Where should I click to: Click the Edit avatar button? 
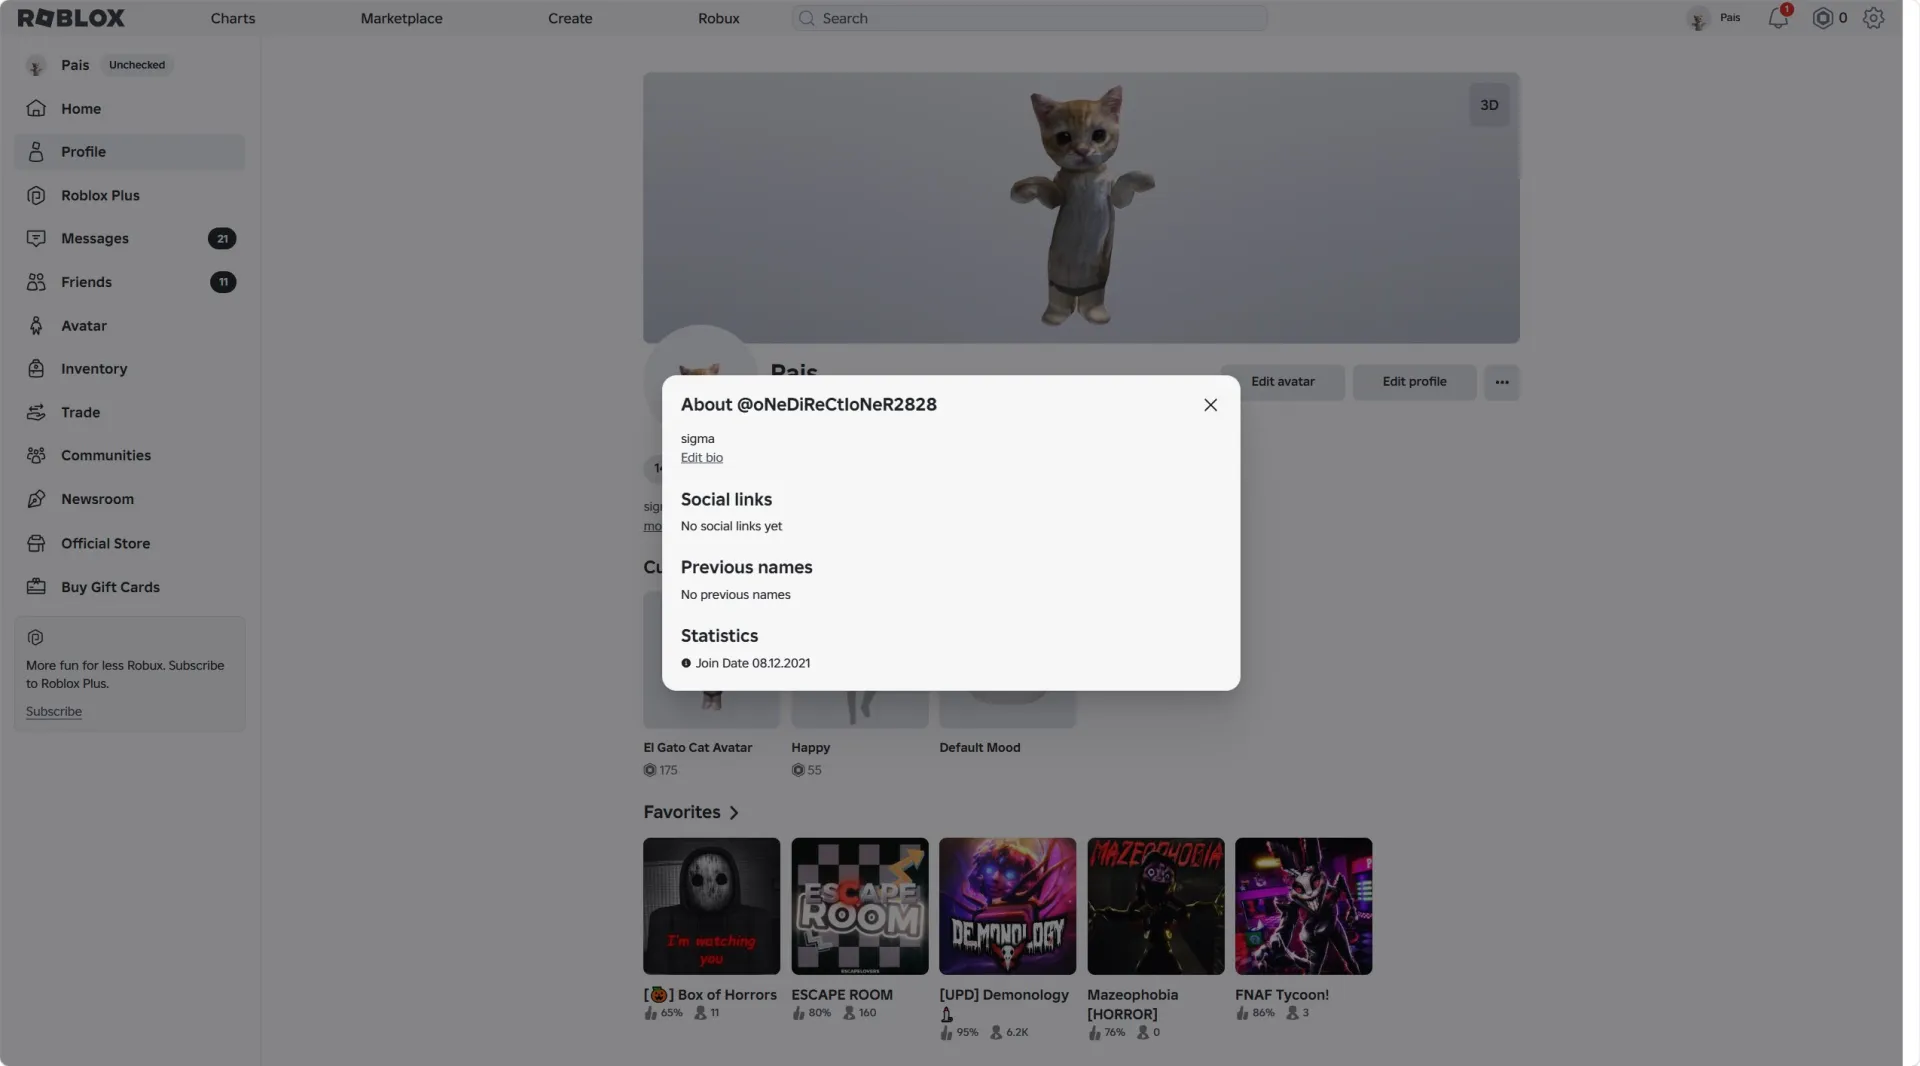pos(1282,382)
